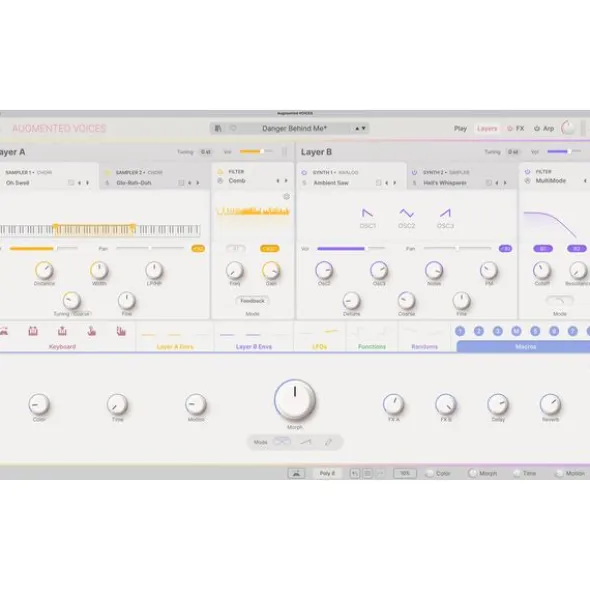Viewport: 590px width, 591px height.
Task: Select next sample for Gle-Rah-Doh
Action: [x=198, y=183]
